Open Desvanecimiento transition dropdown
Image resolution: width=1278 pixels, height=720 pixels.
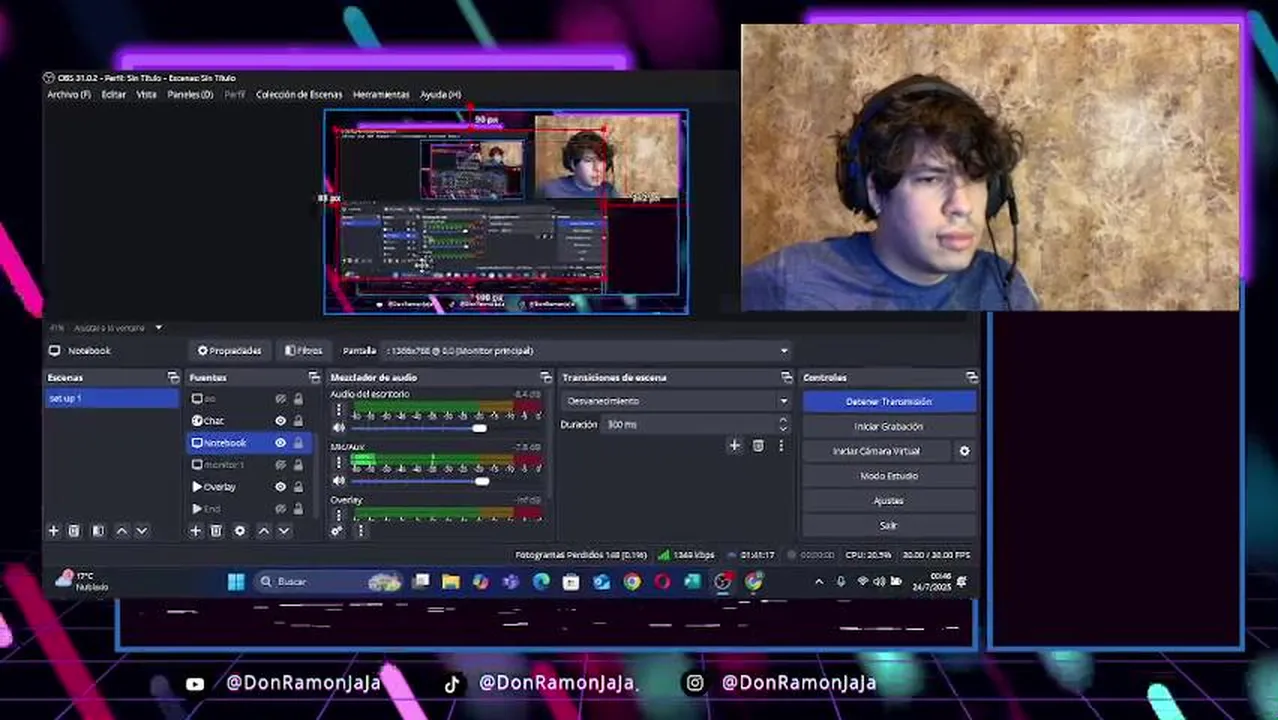[675, 401]
